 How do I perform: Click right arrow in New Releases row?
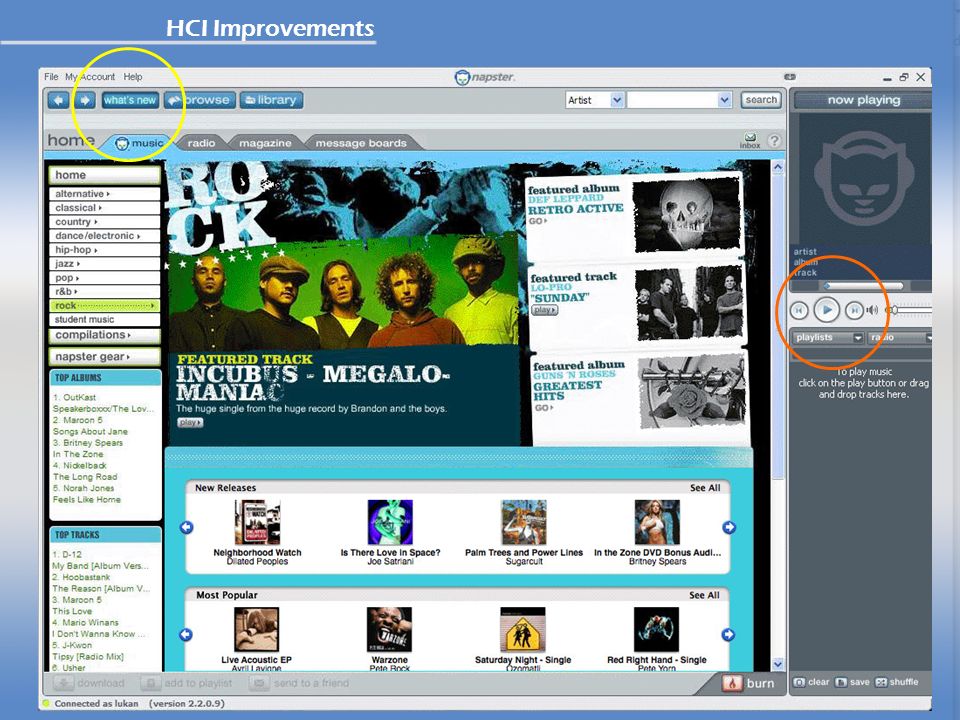[729, 527]
